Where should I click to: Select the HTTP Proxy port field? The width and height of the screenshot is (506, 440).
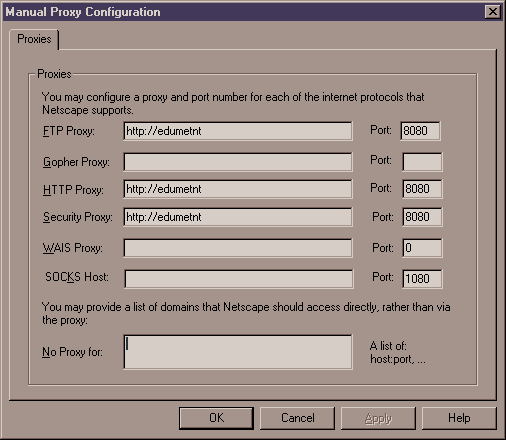pos(422,189)
